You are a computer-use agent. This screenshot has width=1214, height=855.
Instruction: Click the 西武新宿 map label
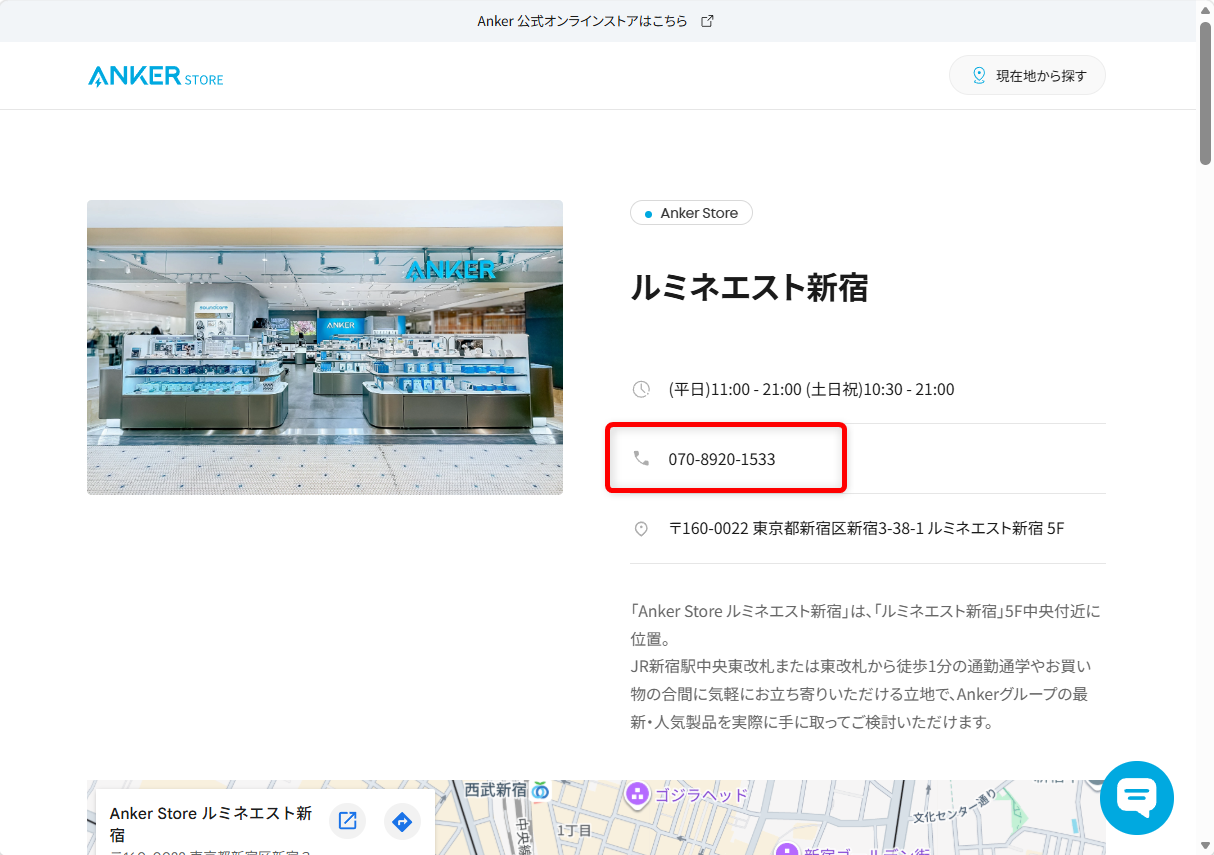tap(496, 789)
